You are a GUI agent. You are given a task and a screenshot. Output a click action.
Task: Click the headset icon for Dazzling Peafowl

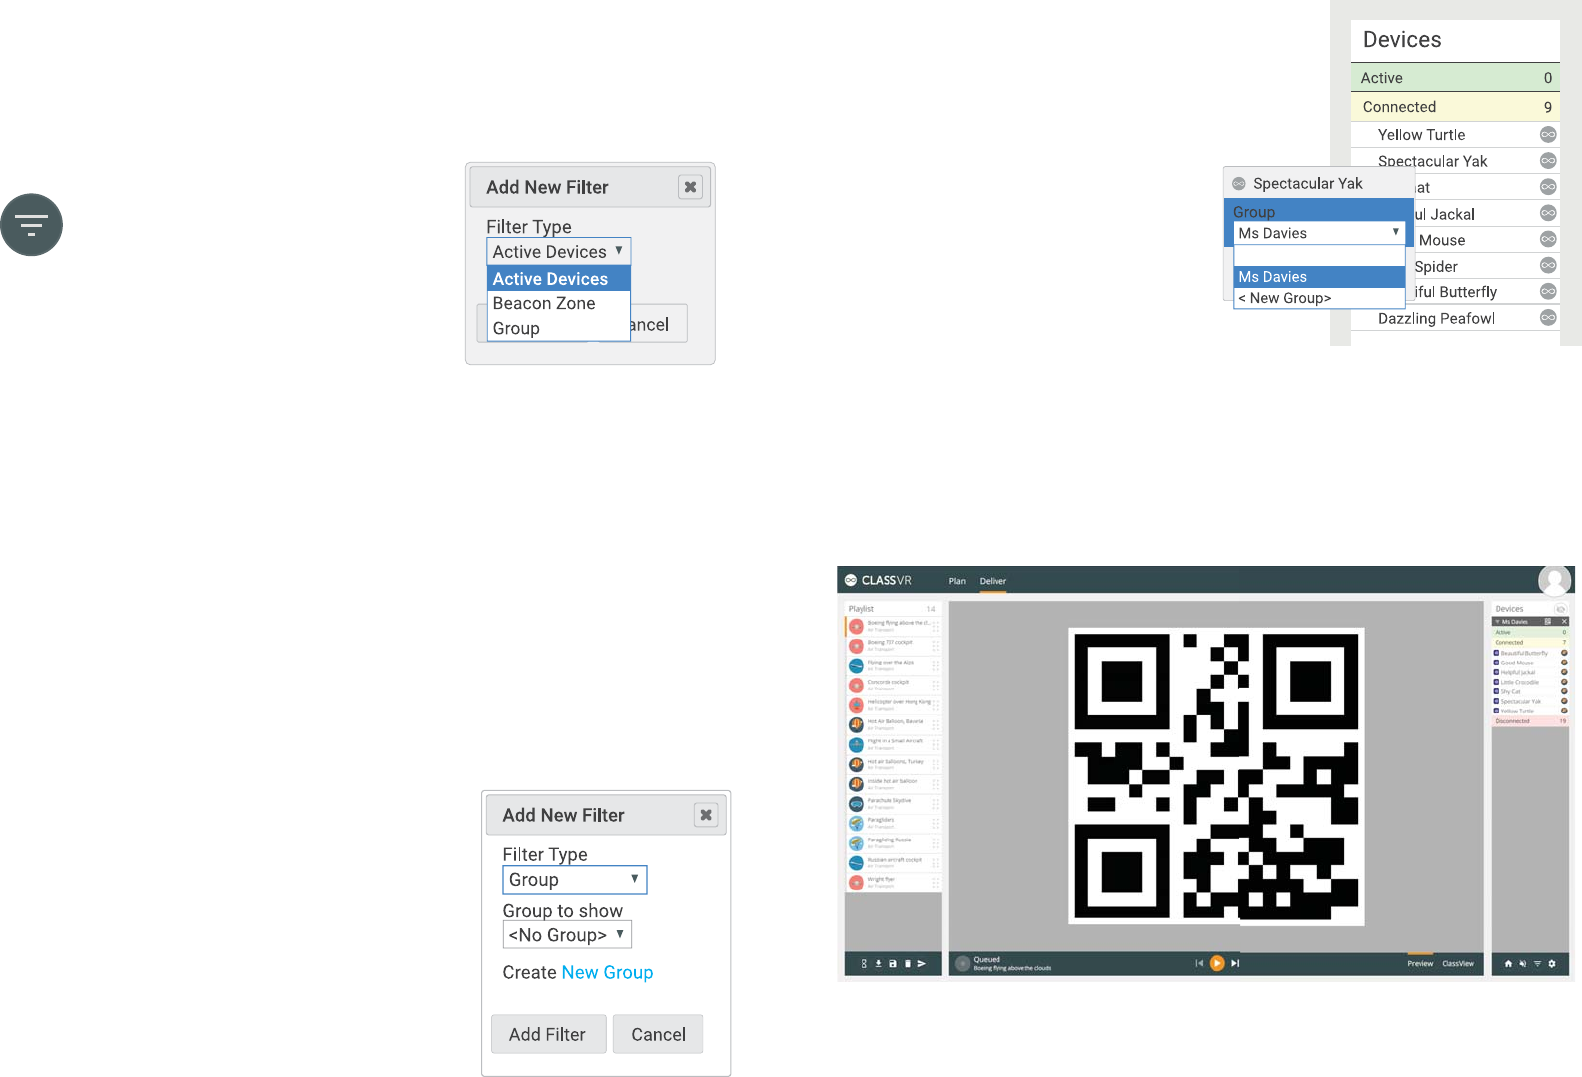click(1548, 317)
